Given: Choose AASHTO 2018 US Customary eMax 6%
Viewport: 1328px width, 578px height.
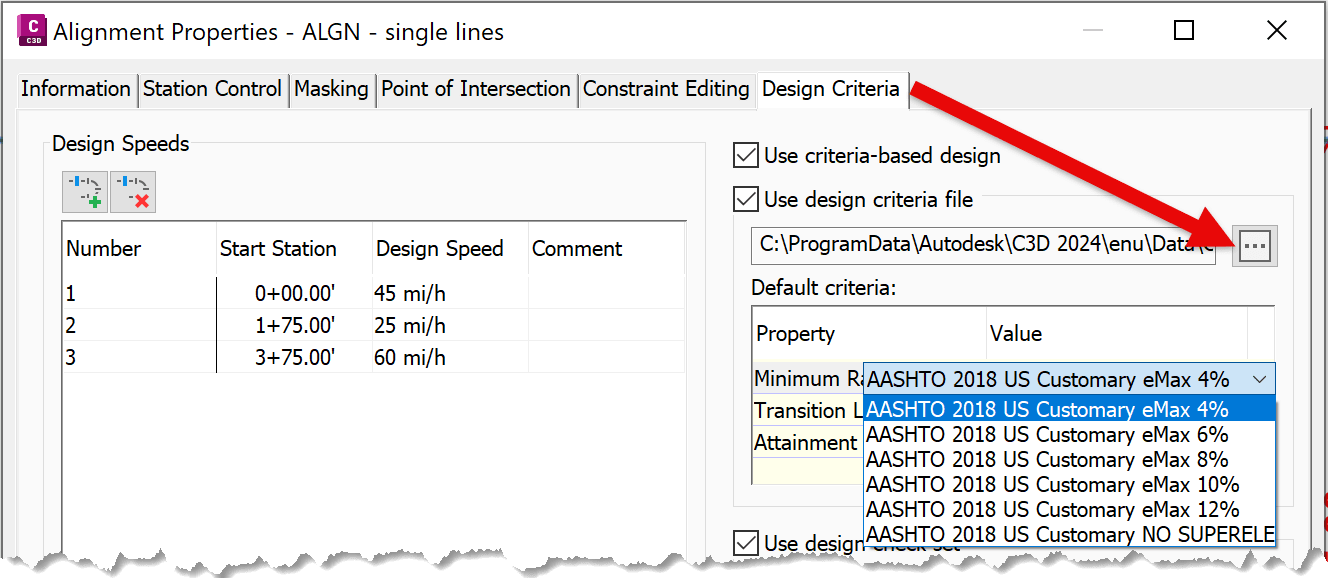Looking at the screenshot, I should click(1069, 434).
